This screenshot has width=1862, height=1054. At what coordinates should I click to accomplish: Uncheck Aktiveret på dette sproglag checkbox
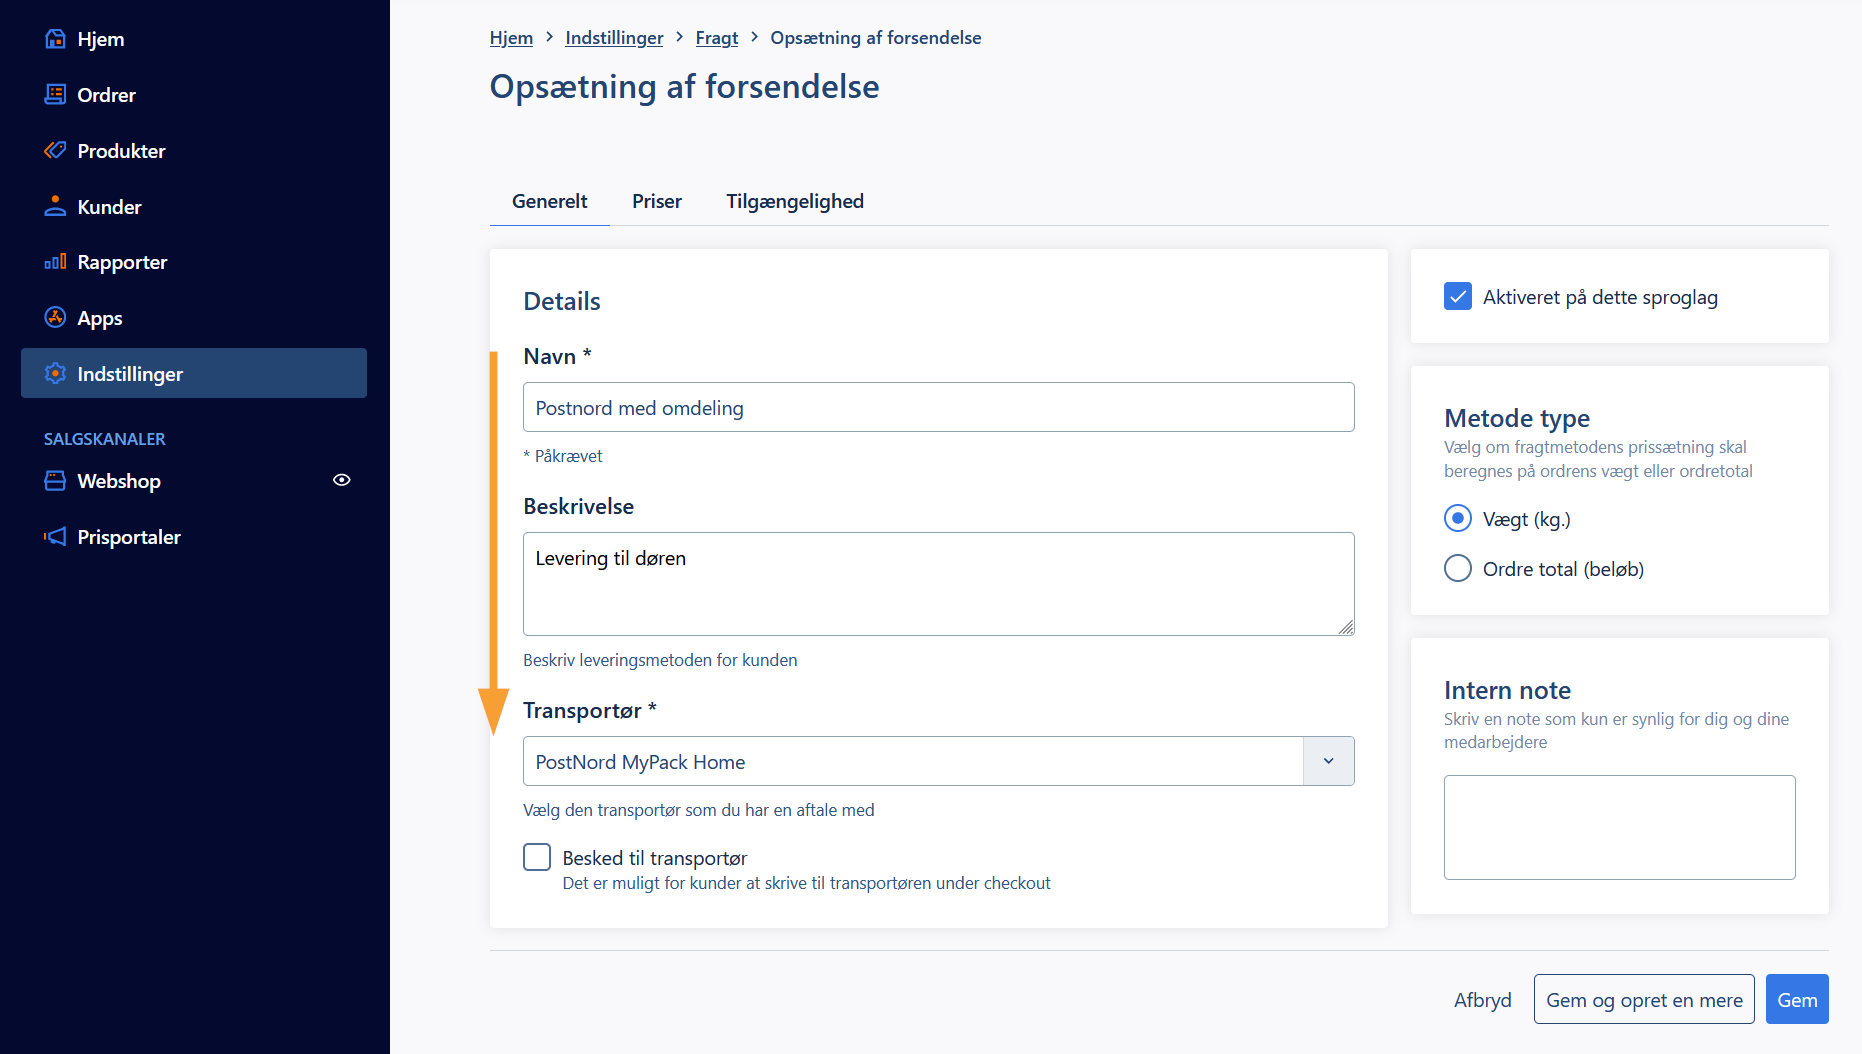point(1458,297)
